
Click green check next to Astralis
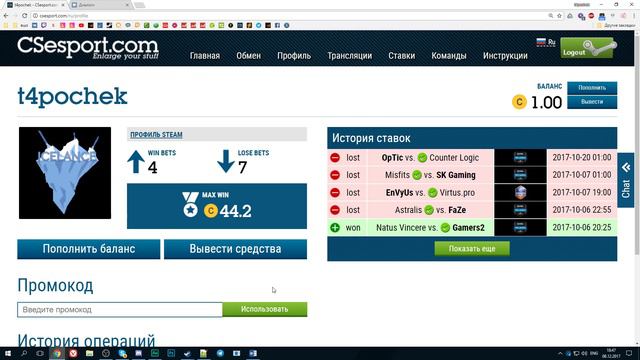[429, 210]
